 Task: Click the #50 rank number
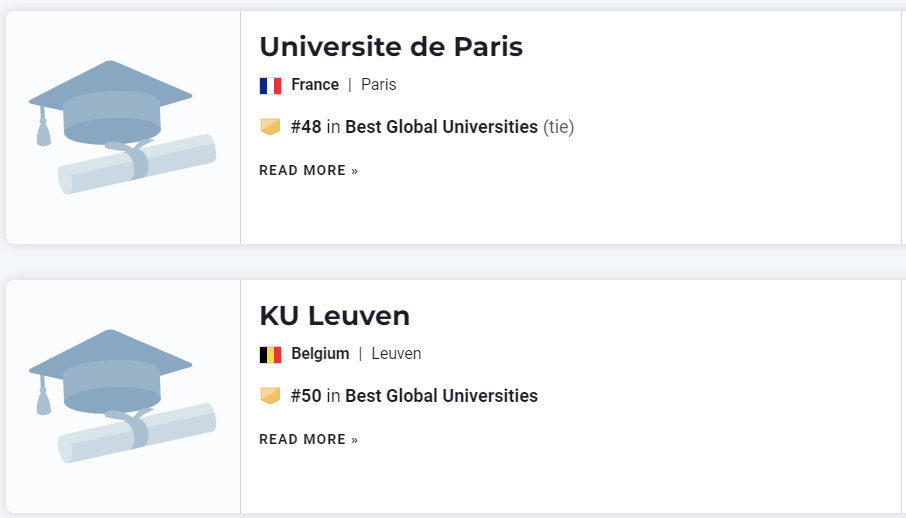click(306, 395)
